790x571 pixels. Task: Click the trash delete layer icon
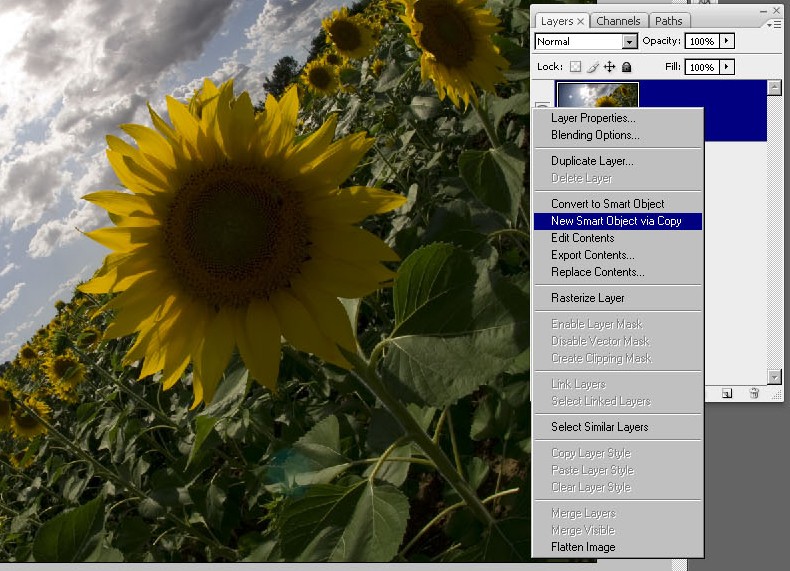(x=754, y=394)
